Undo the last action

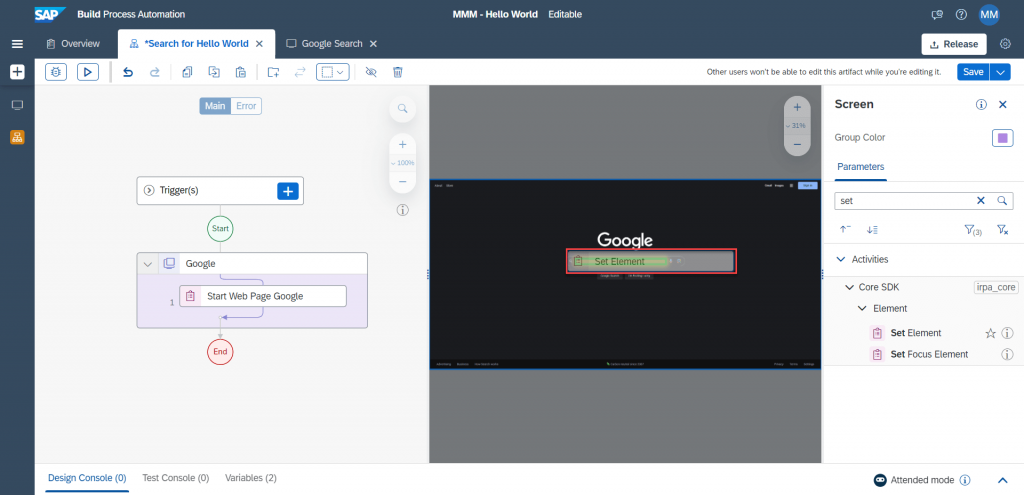(128, 72)
